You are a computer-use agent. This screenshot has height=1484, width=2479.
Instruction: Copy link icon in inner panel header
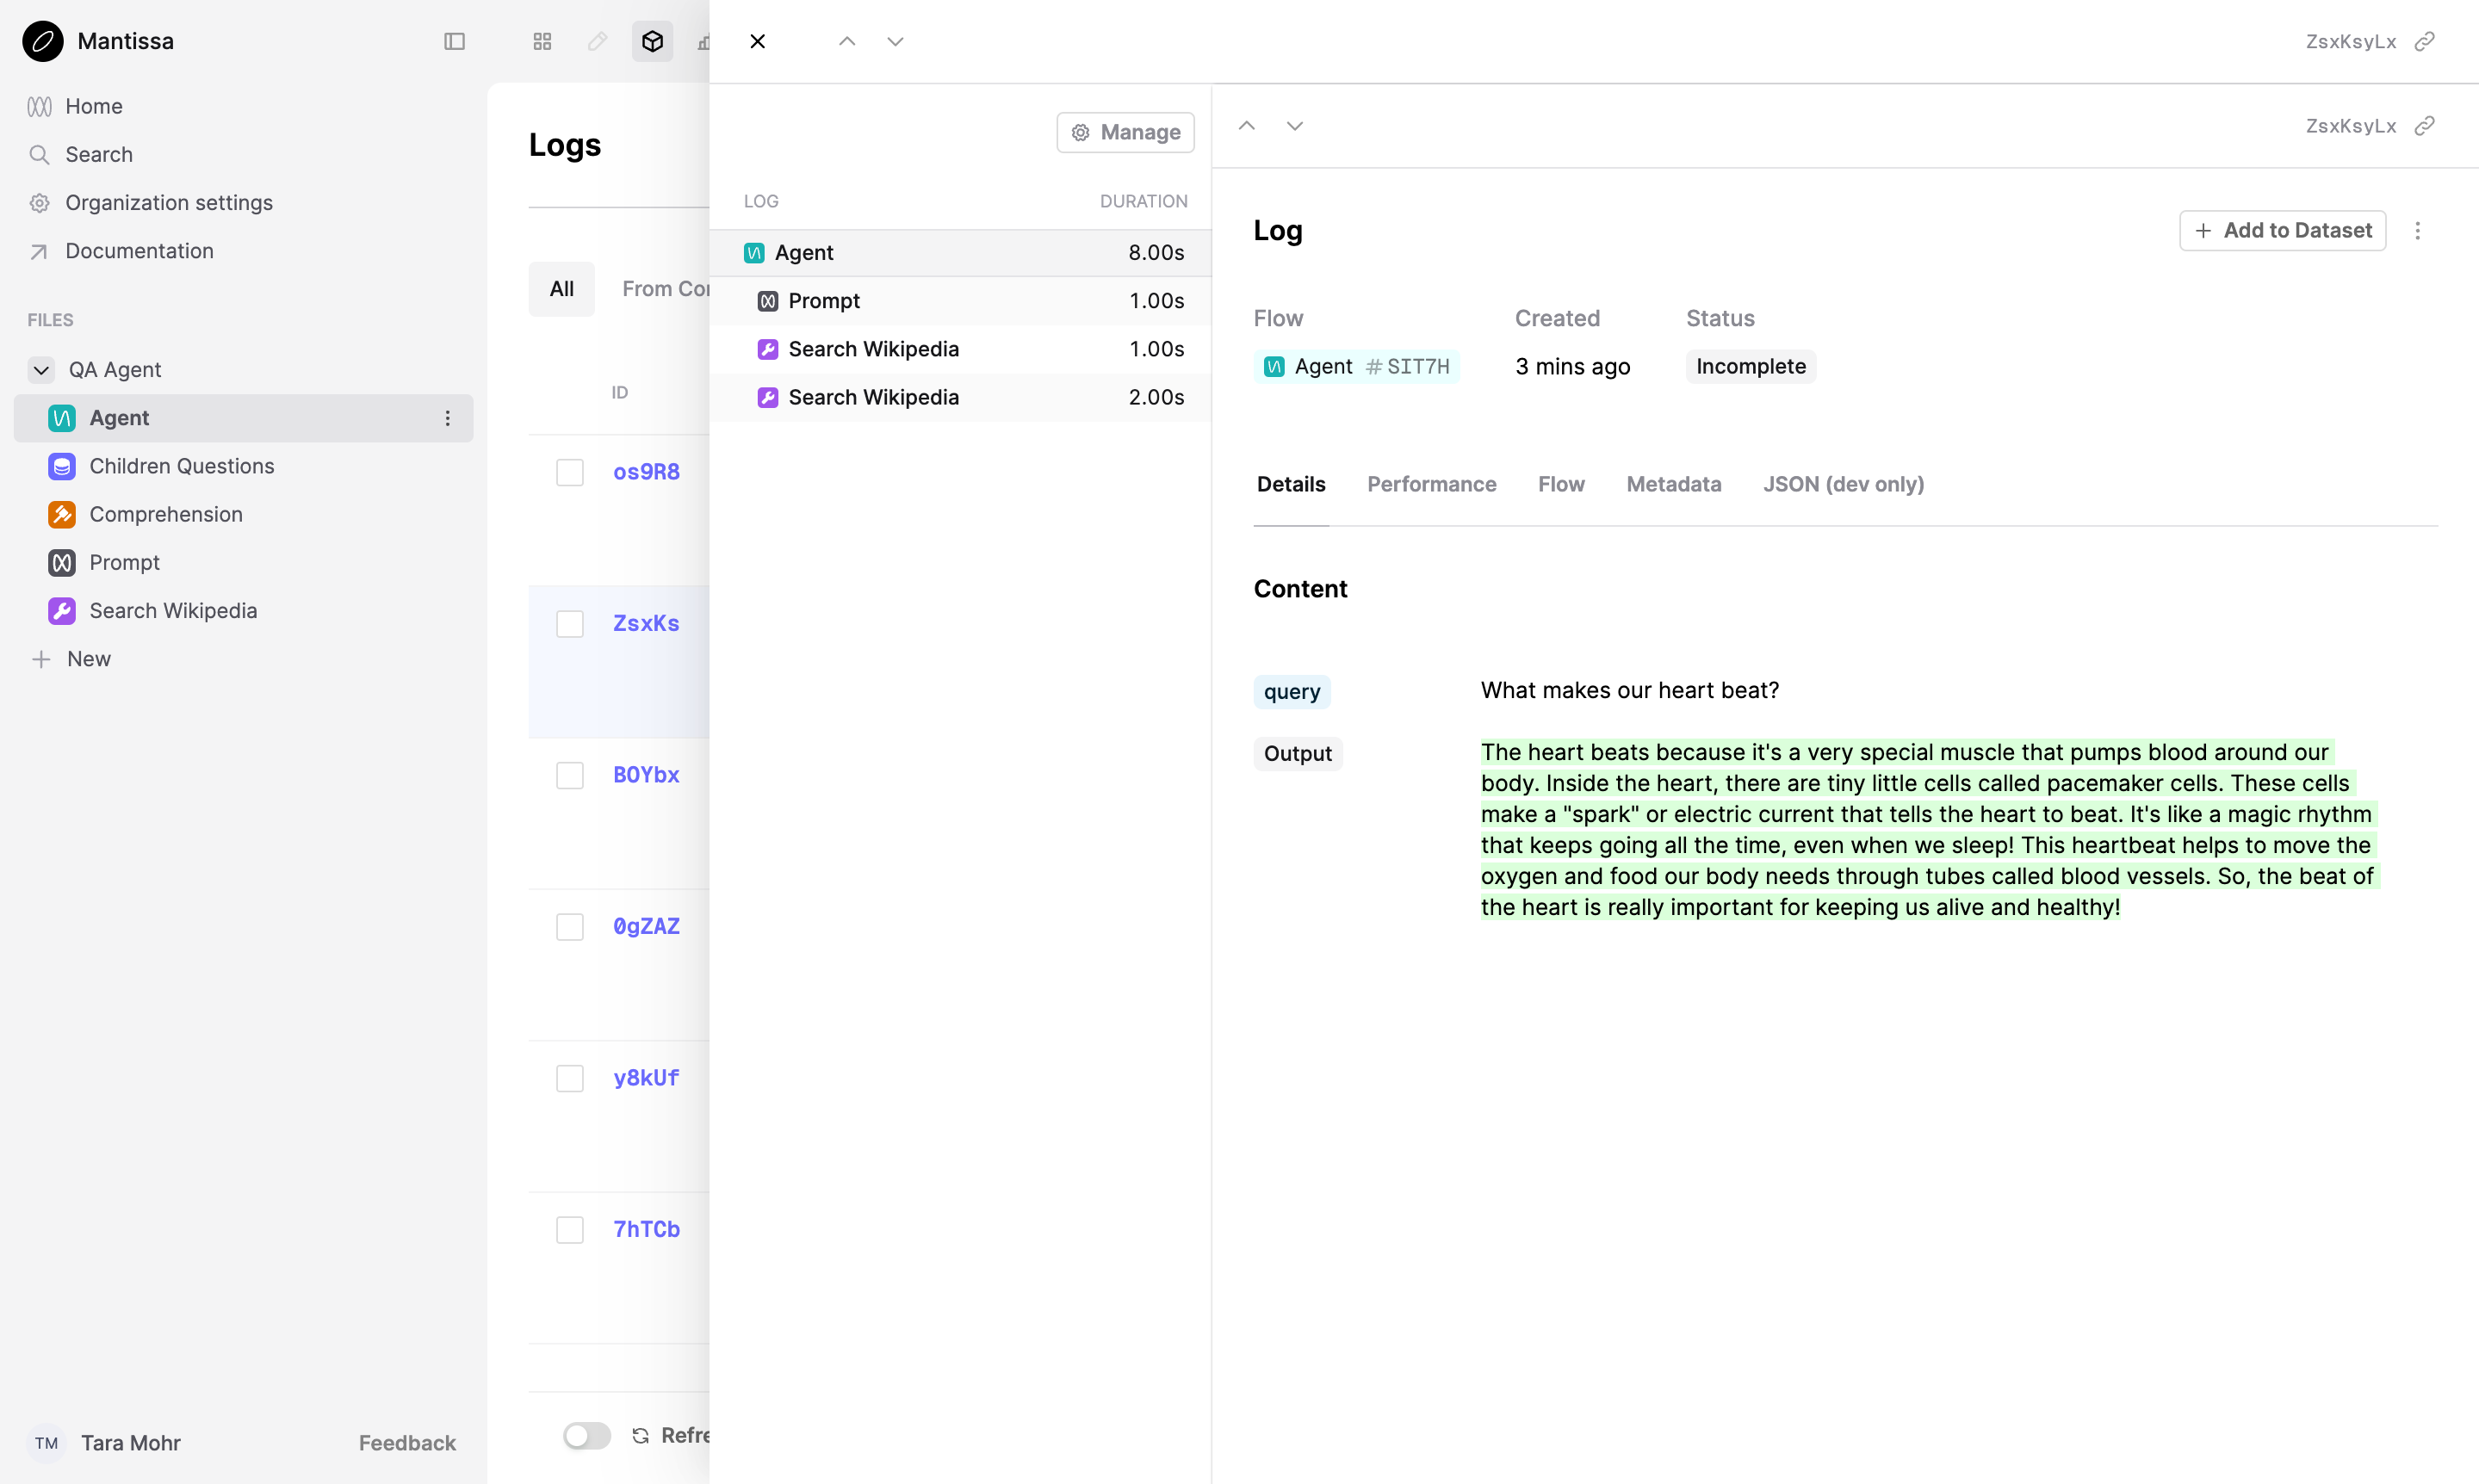[x=2424, y=125]
